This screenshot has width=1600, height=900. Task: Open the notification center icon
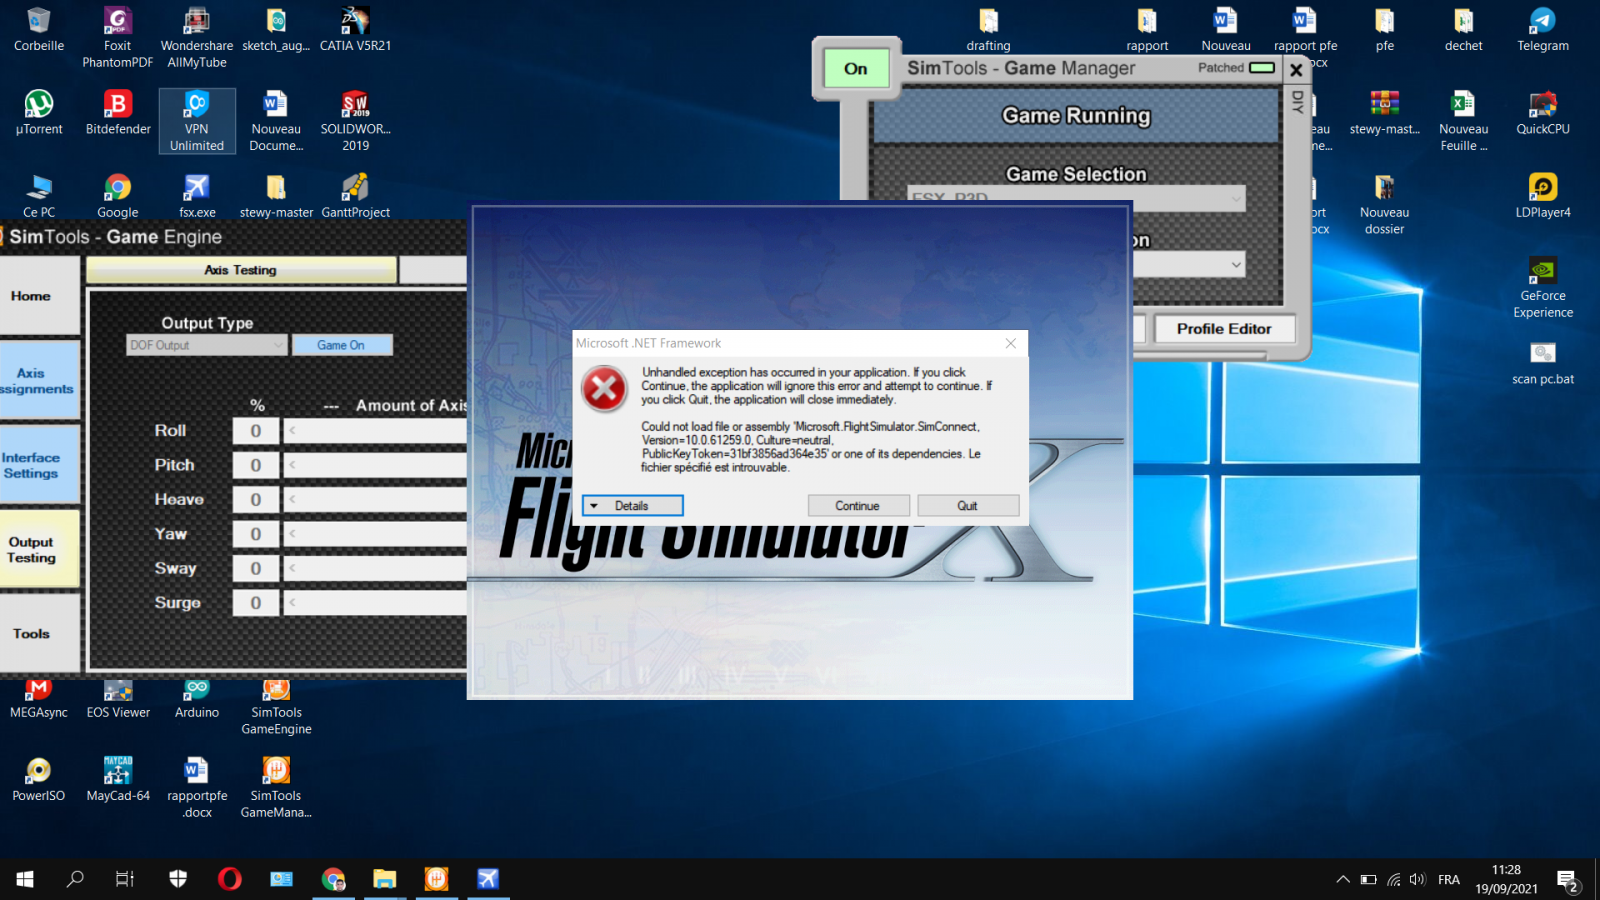pyautogui.click(x=1567, y=880)
